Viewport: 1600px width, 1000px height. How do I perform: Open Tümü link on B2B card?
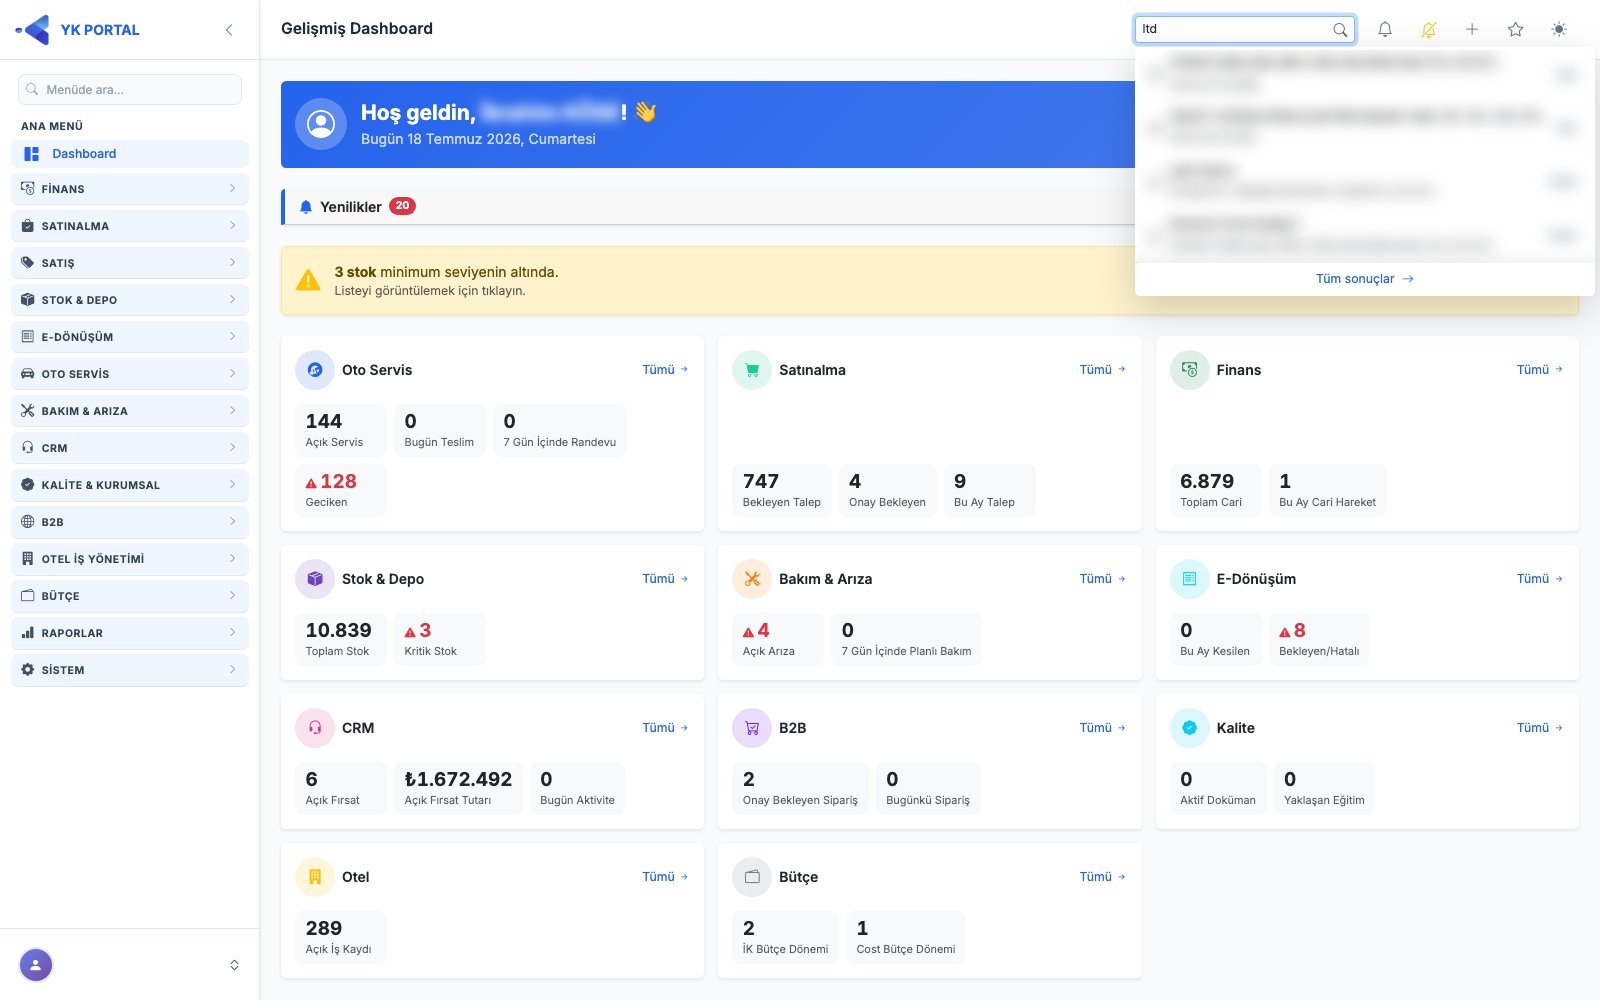click(x=1103, y=728)
